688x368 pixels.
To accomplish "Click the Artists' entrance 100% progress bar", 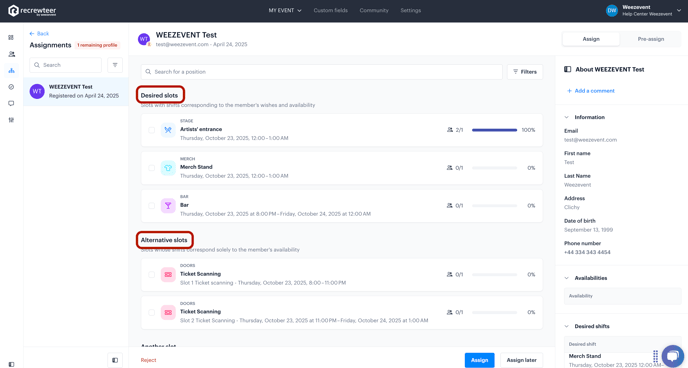I will (494, 130).
